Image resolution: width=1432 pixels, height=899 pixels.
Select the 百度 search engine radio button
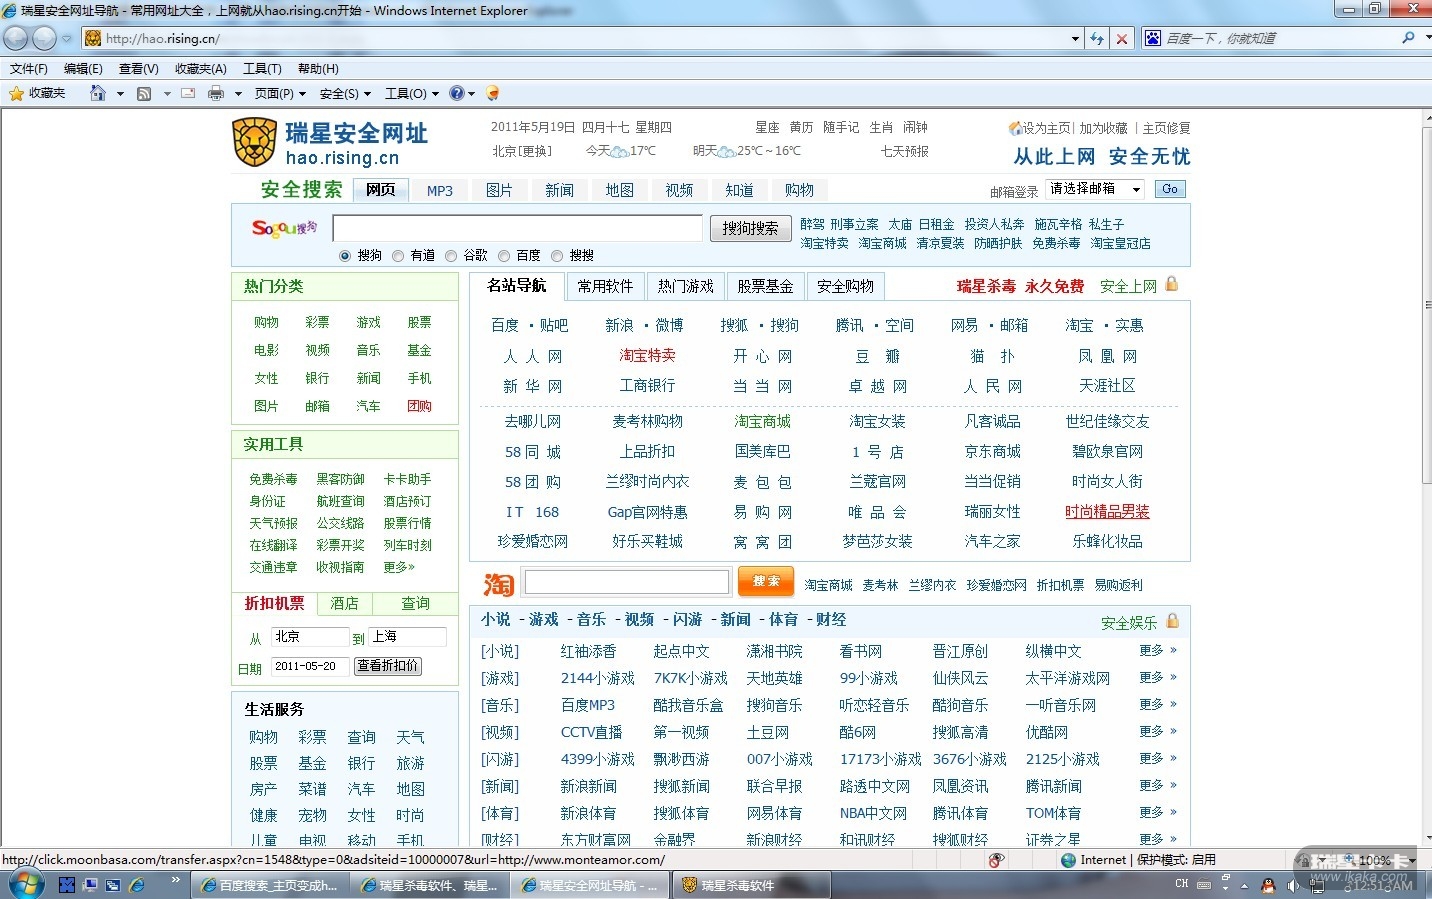504,256
